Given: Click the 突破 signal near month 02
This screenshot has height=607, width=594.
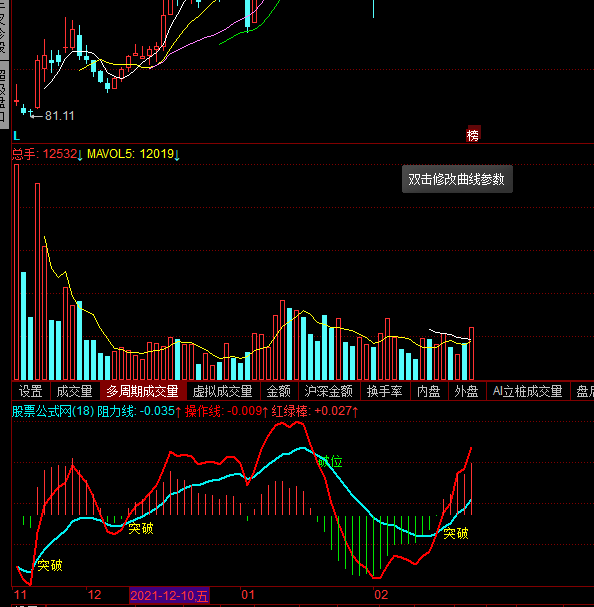Looking at the screenshot, I should click(456, 533).
